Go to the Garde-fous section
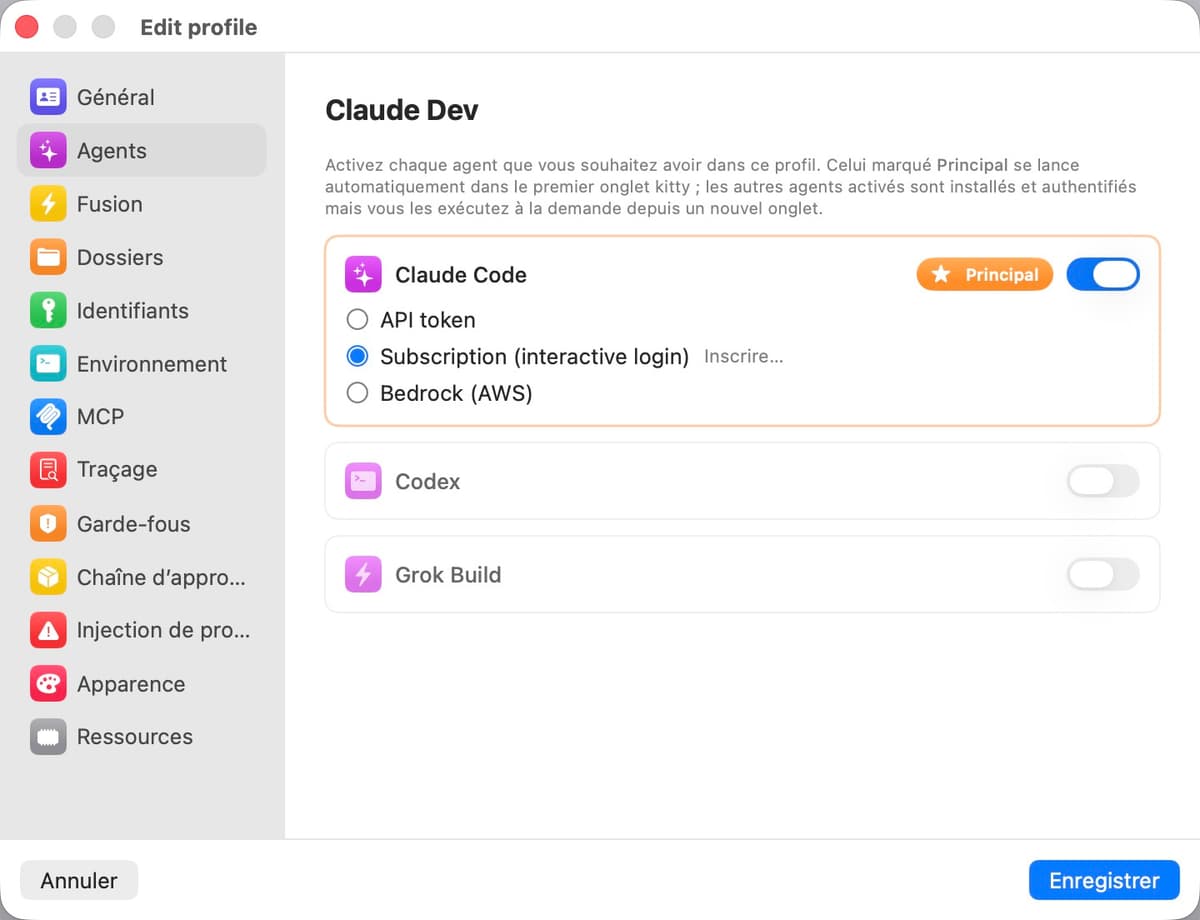The width and height of the screenshot is (1200, 920). pos(142,524)
